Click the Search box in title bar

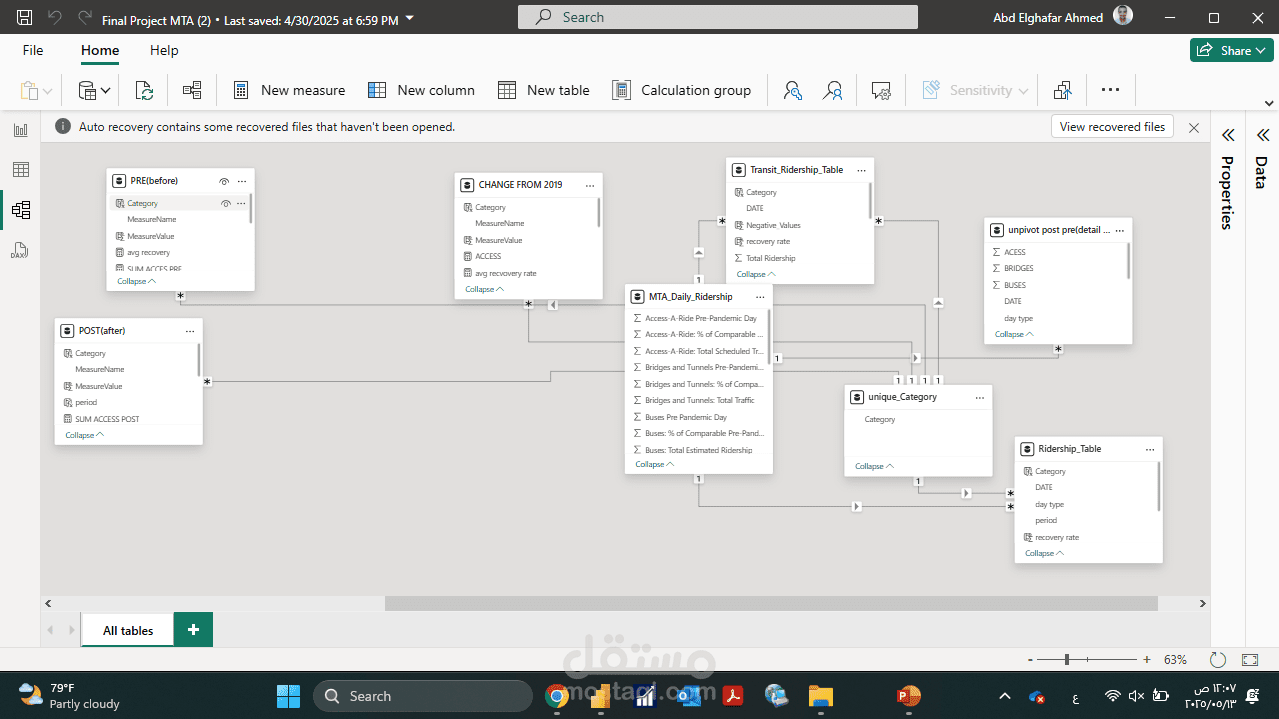(x=718, y=17)
